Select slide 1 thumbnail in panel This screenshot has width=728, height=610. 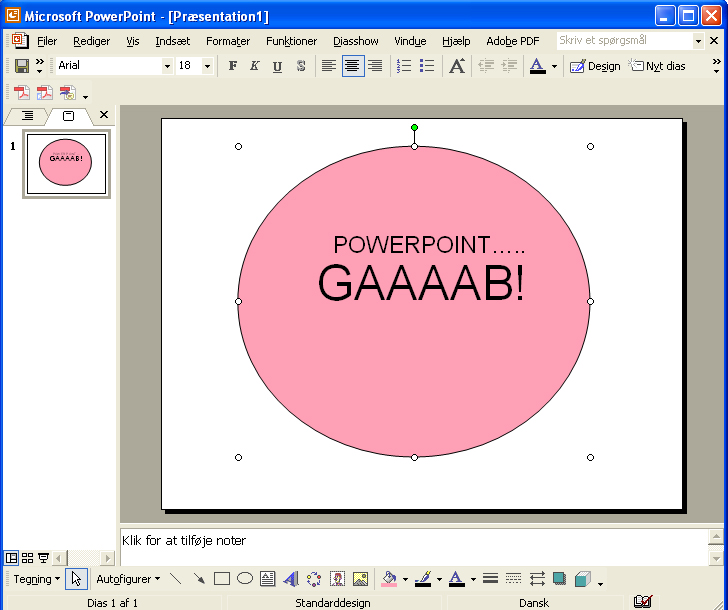(x=66, y=164)
